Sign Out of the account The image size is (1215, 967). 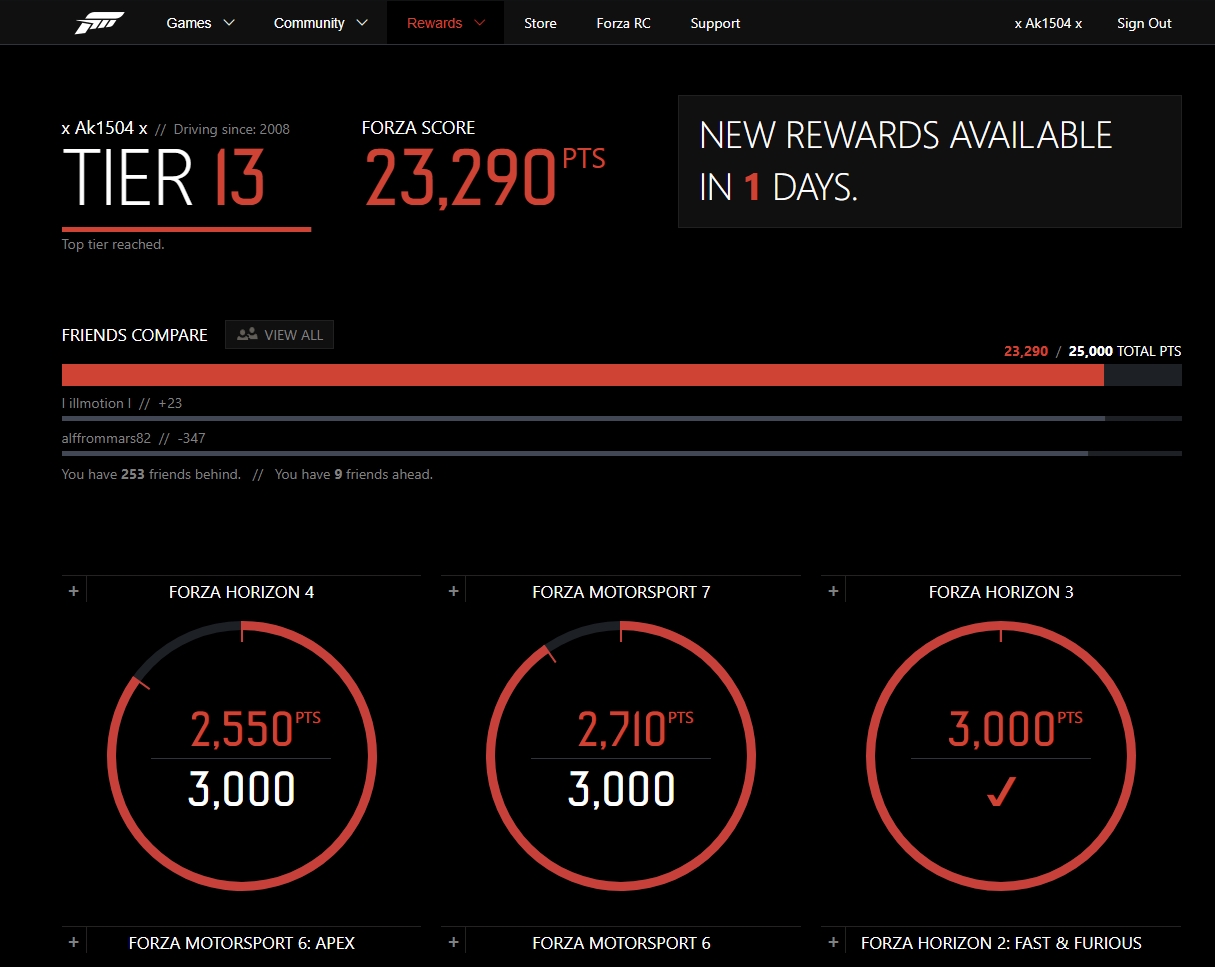pos(1144,23)
